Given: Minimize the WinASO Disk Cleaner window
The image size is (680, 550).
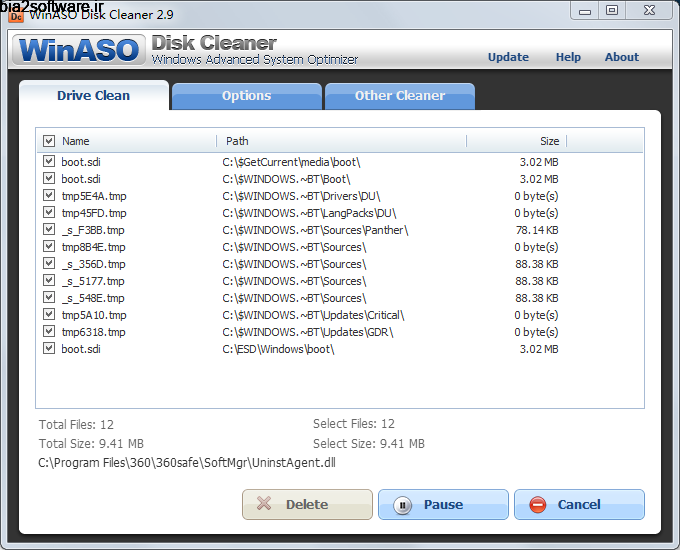Looking at the screenshot, I should [585, 11].
